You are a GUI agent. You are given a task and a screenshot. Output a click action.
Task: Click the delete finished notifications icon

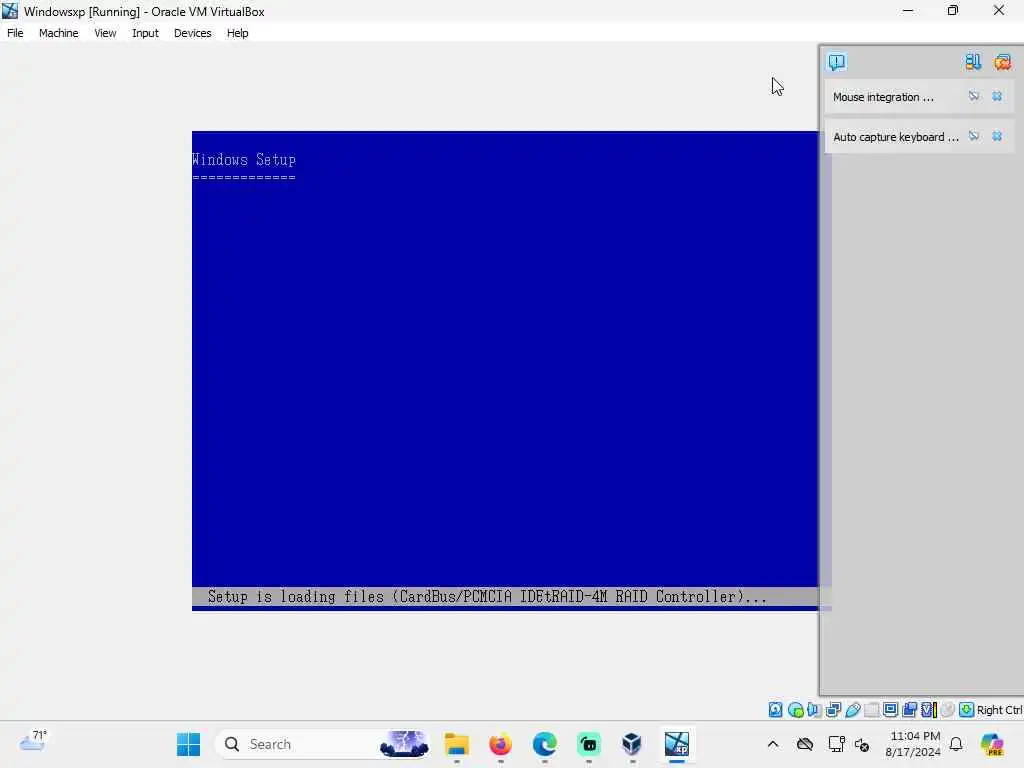[1002, 62]
